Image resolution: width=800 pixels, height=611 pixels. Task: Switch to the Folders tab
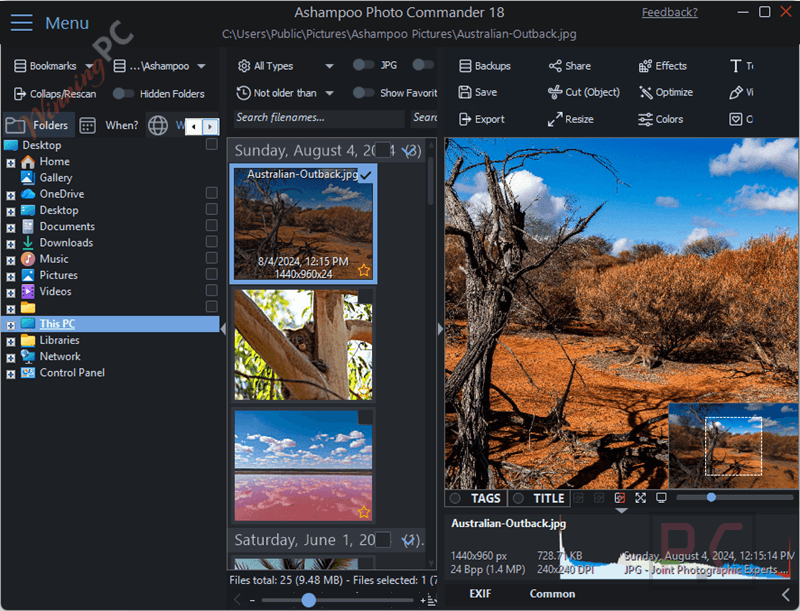pyautogui.click(x=39, y=125)
